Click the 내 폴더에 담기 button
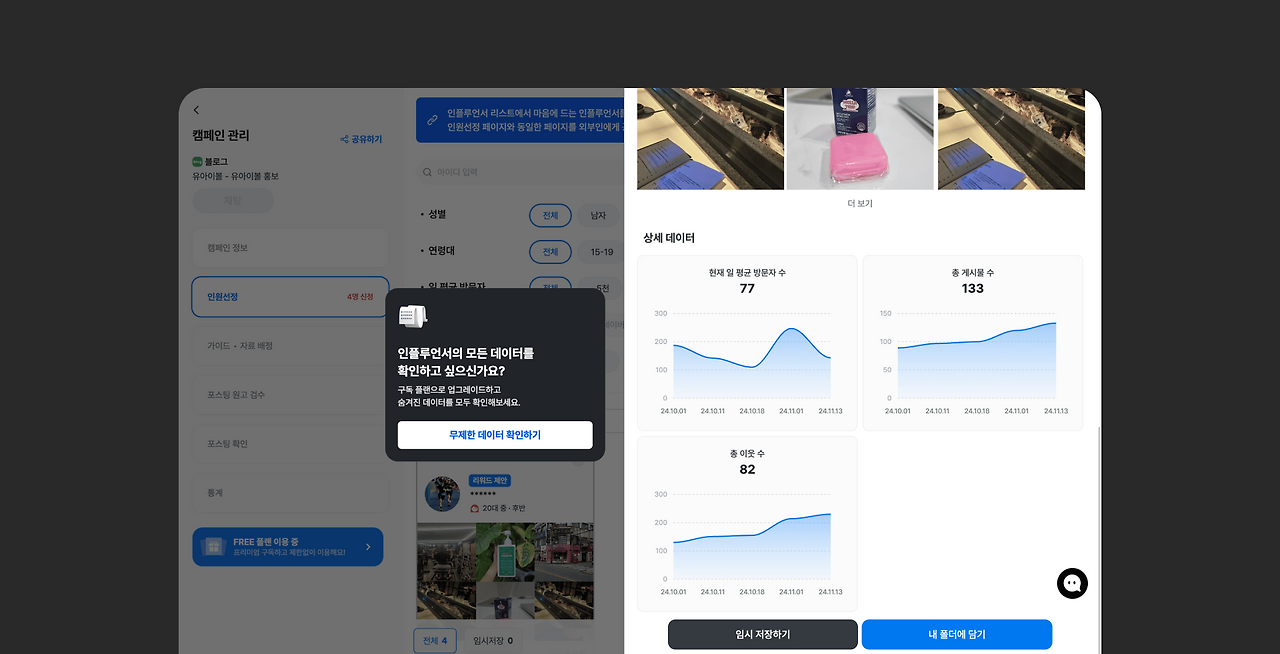This screenshot has height=654, width=1280. (x=957, y=634)
